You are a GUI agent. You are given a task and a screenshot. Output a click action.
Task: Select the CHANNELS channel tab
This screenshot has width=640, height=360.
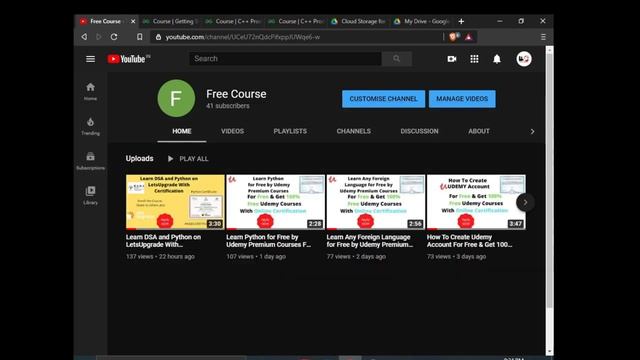[353, 131]
